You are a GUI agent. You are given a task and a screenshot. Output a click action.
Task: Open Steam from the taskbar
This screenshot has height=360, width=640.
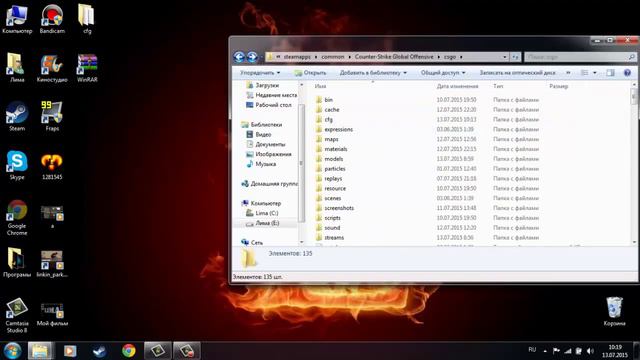click(99, 351)
